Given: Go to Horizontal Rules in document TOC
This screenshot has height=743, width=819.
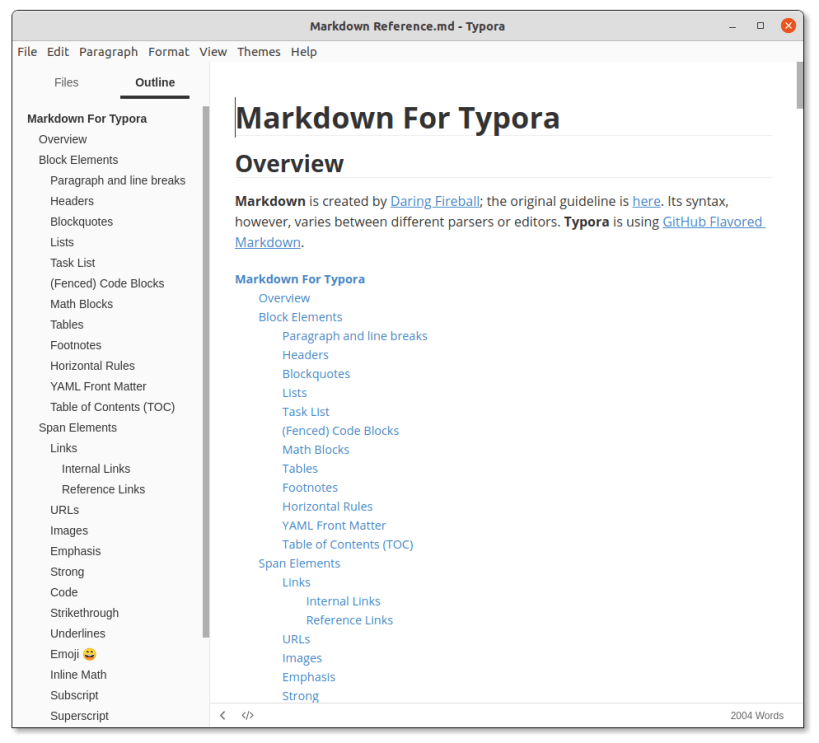Looking at the screenshot, I should (327, 506).
